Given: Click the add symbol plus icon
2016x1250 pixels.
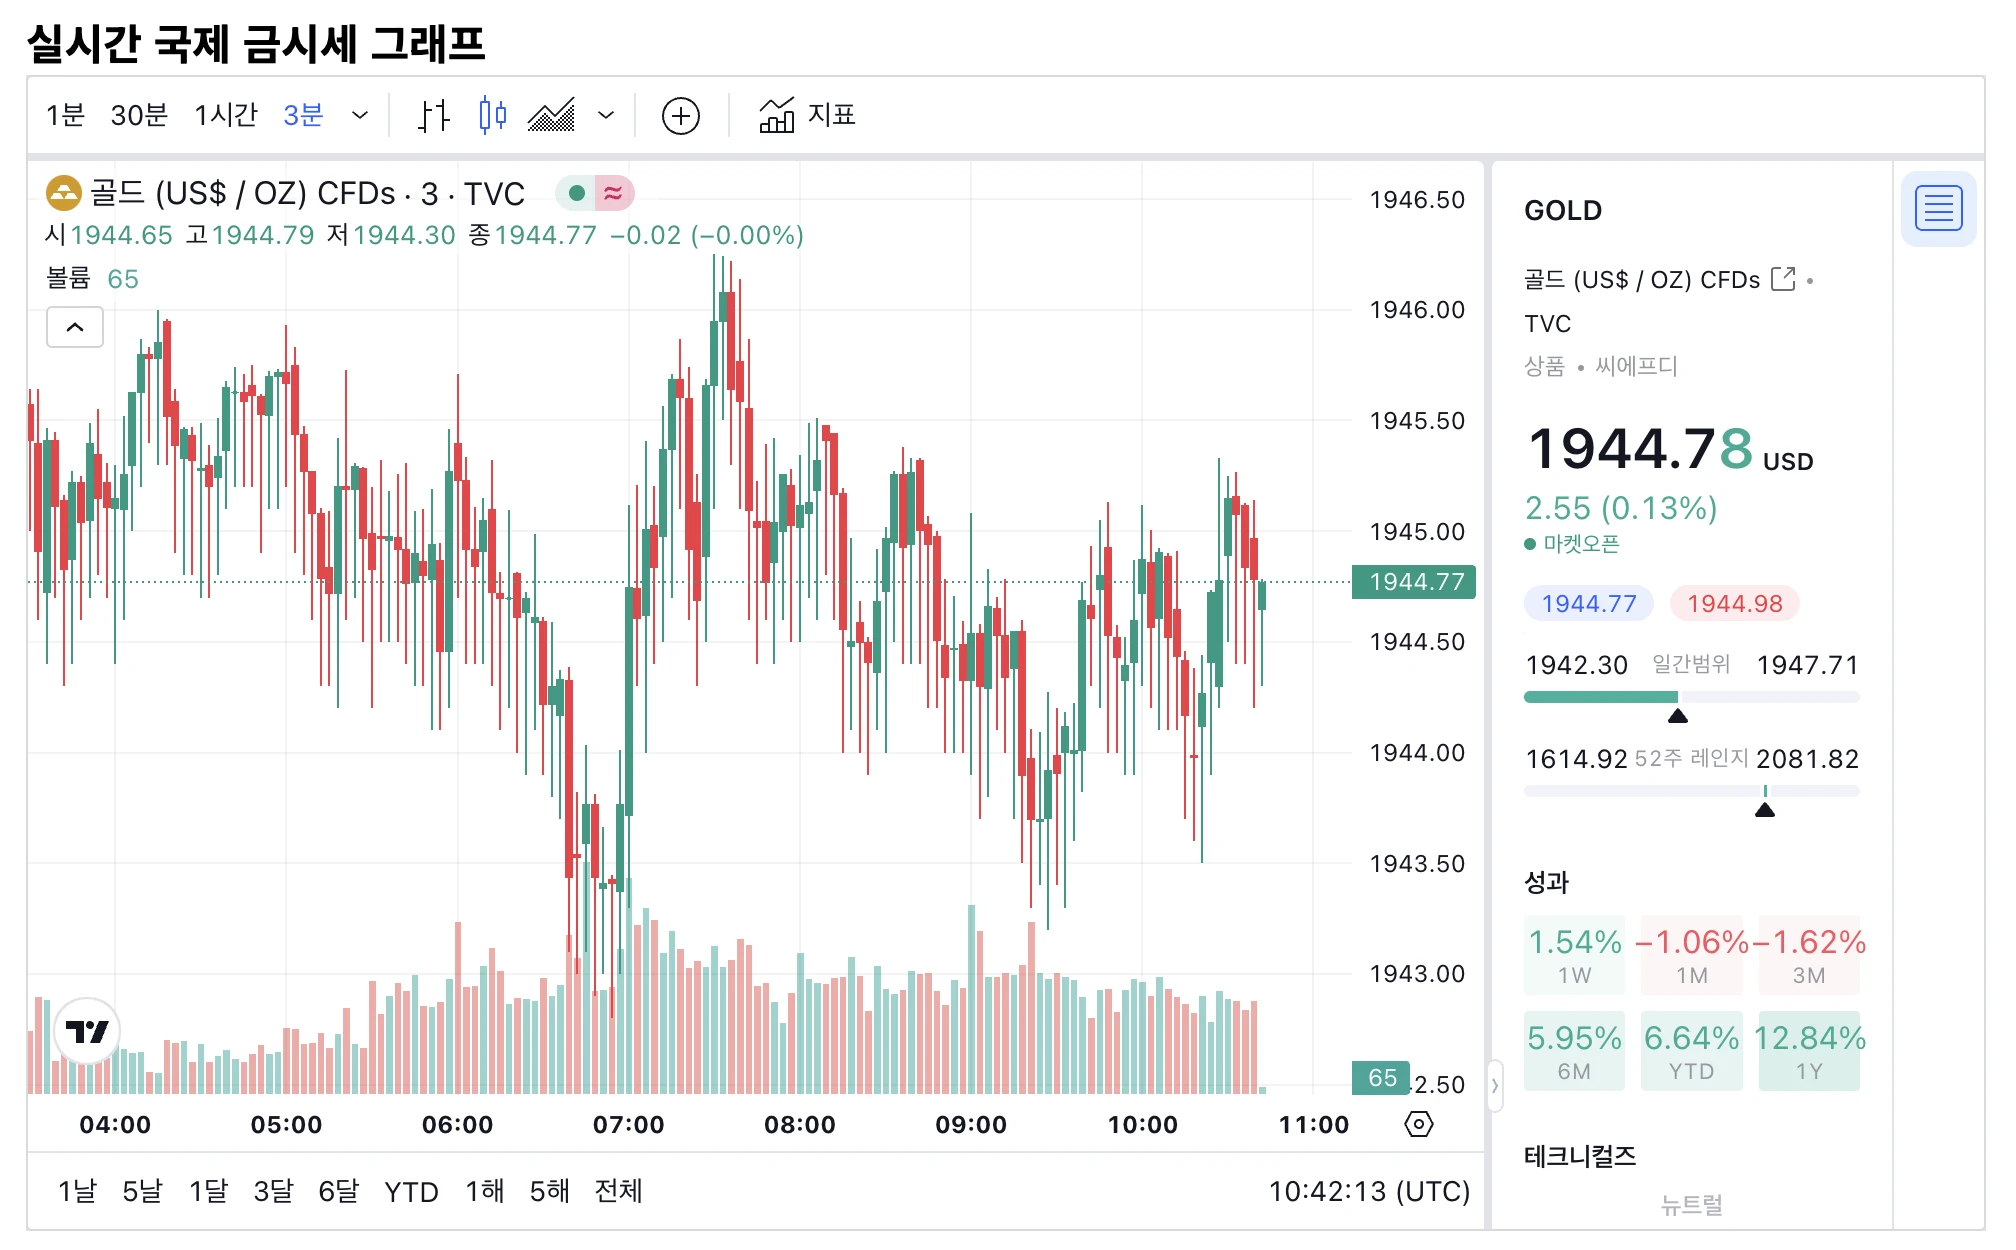Looking at the screenshot, I should click(680, 116).
